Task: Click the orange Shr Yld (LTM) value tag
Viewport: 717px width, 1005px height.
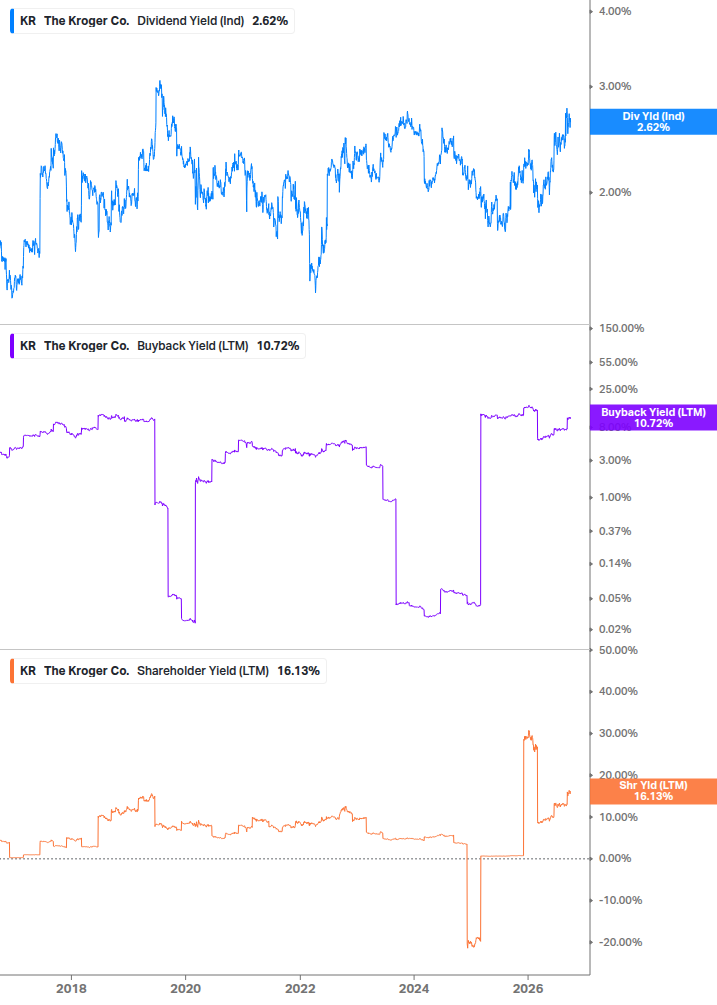Action: coord(653,791)
